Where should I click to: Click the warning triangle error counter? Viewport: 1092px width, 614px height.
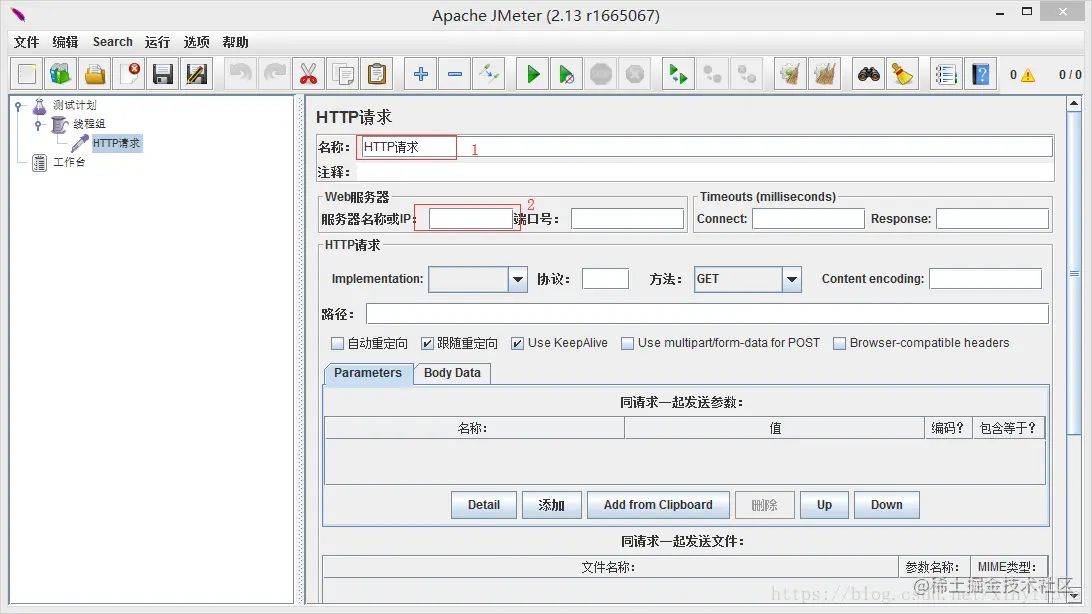coord(1027,75)
